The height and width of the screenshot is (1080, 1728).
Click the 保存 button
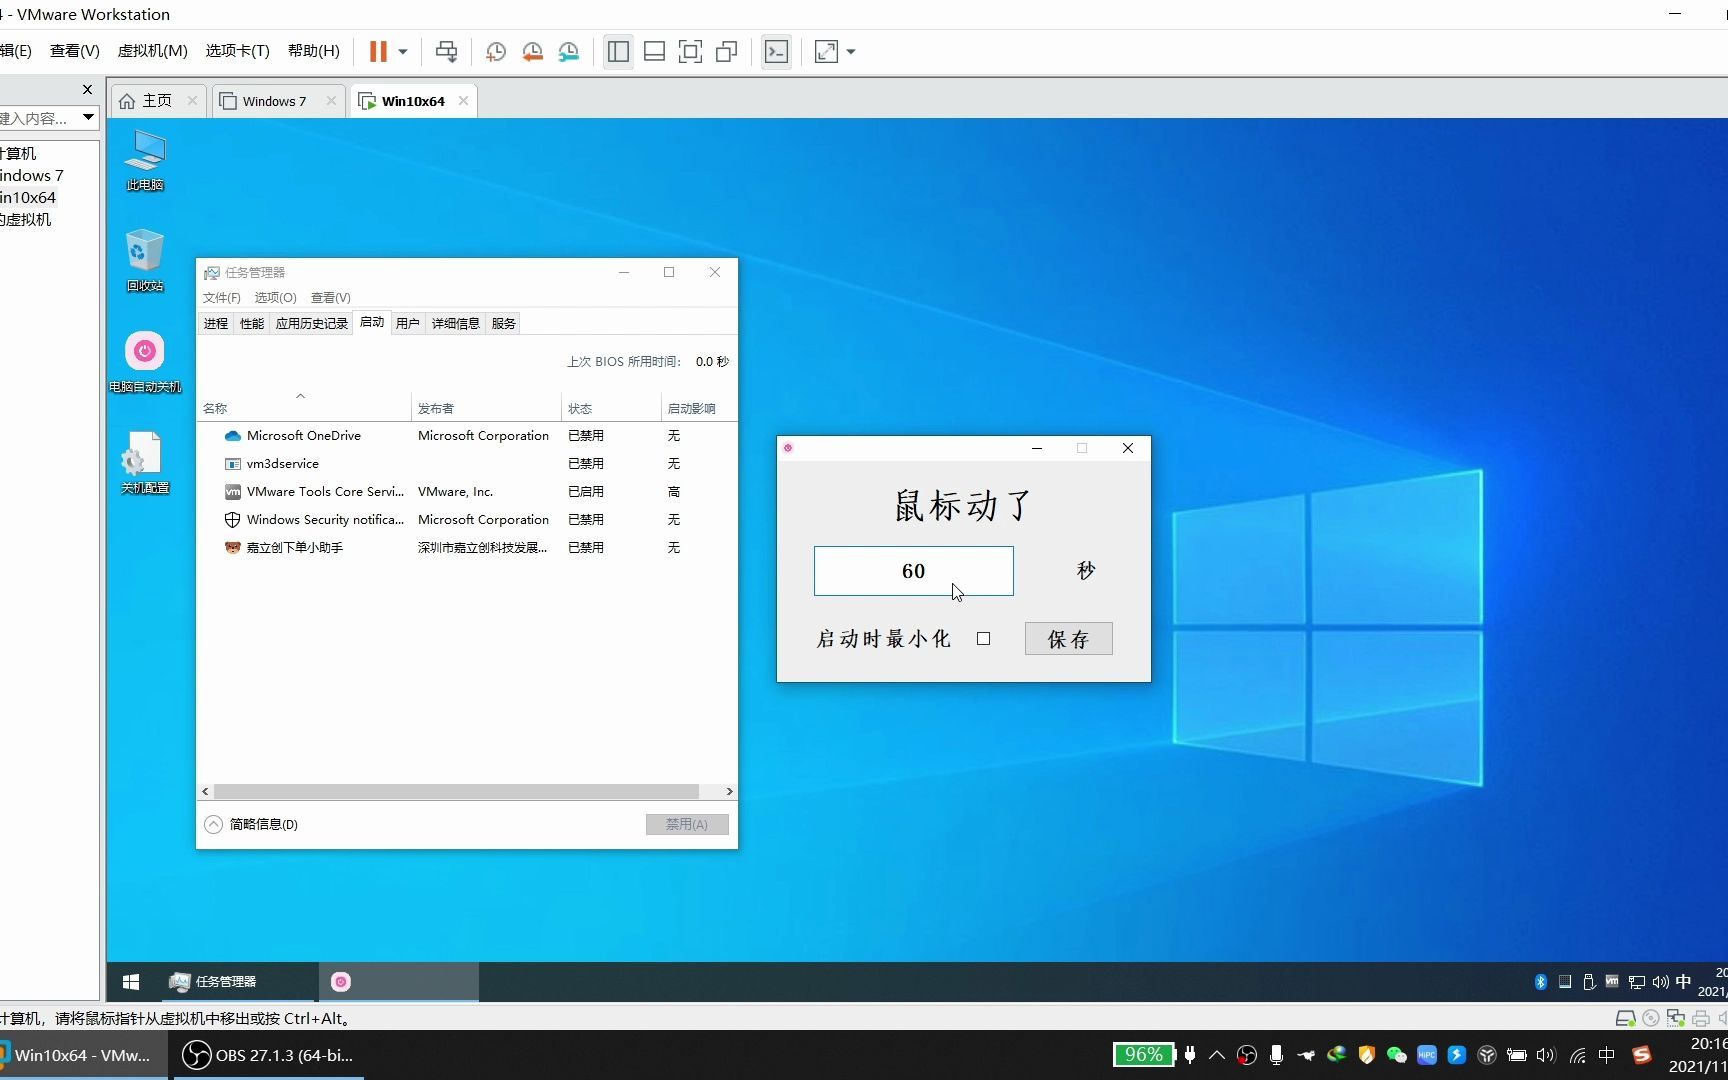click(x=1068, y=639)
